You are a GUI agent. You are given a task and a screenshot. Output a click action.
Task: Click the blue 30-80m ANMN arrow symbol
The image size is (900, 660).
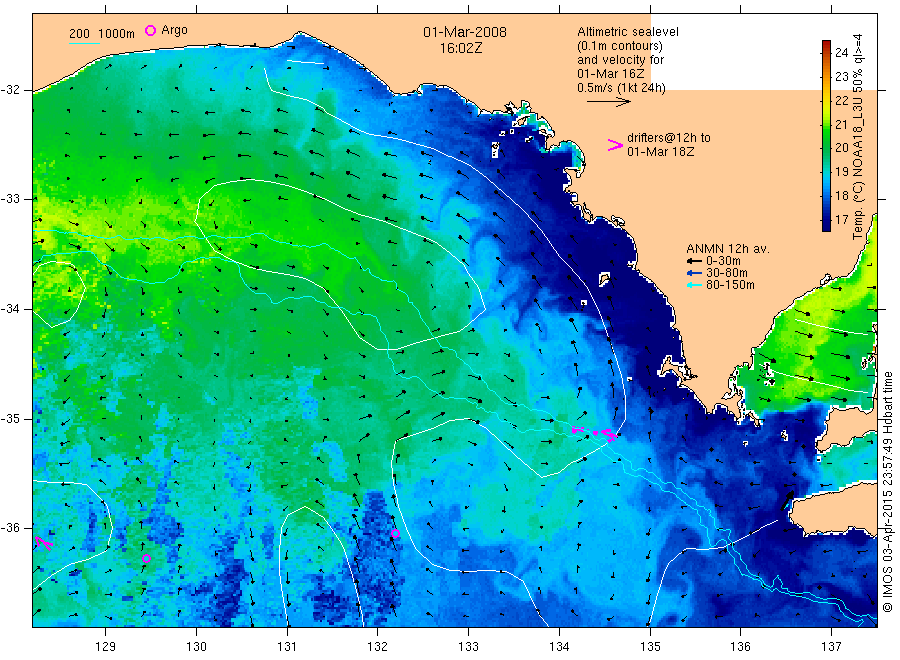(x=695, y=273)
